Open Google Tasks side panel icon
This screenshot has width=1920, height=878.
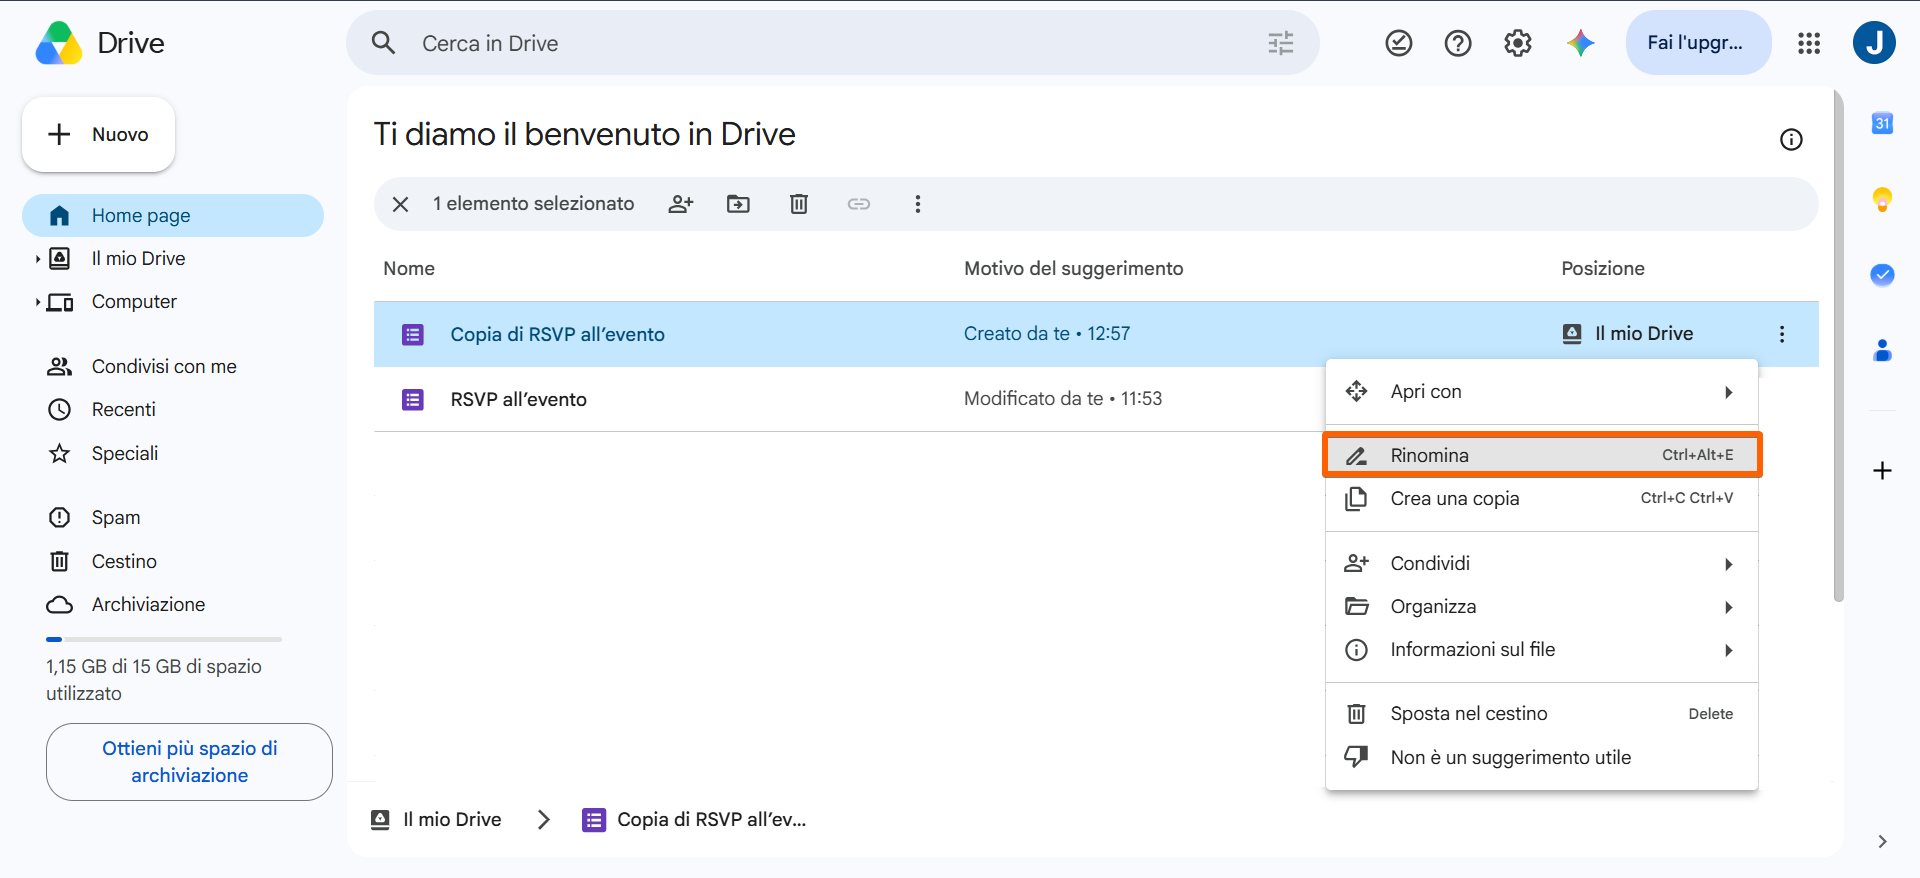point(1882,274)
